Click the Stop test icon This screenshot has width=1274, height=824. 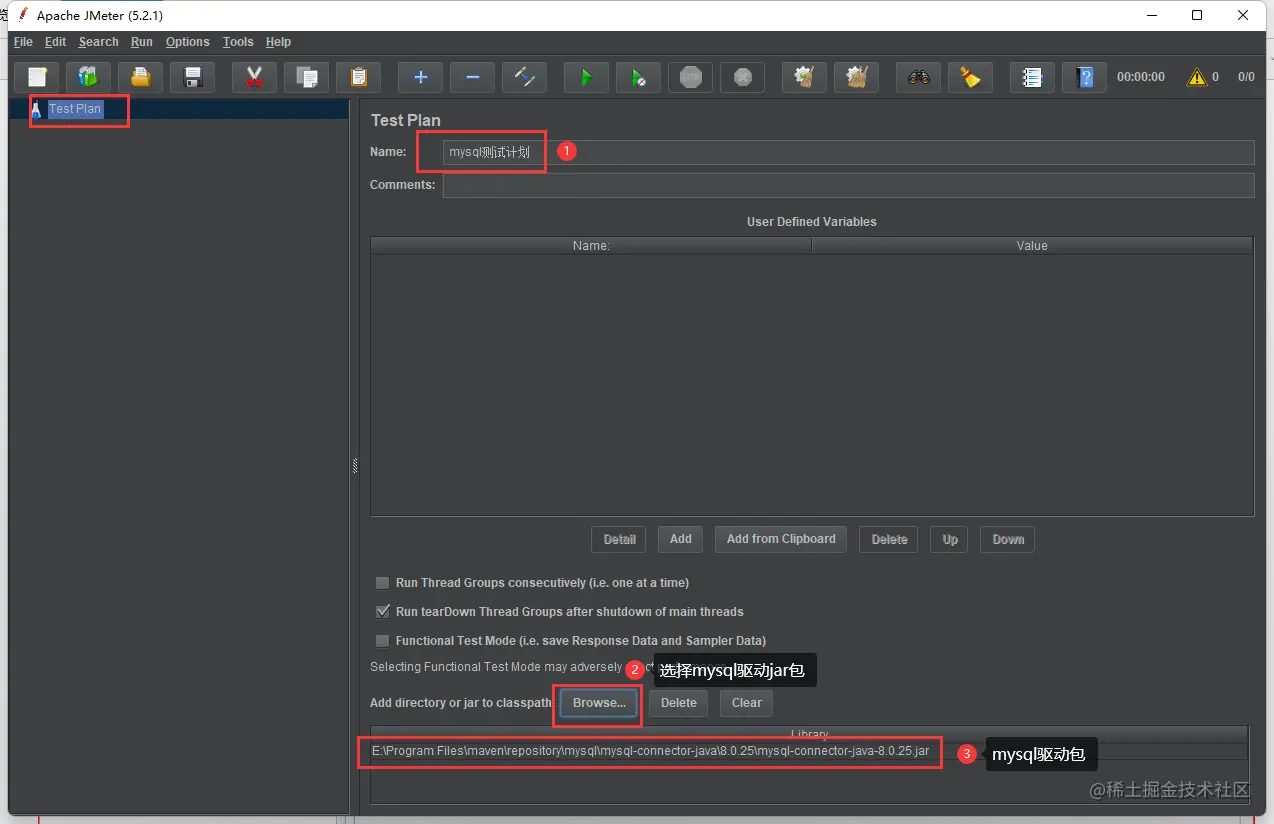691,77
